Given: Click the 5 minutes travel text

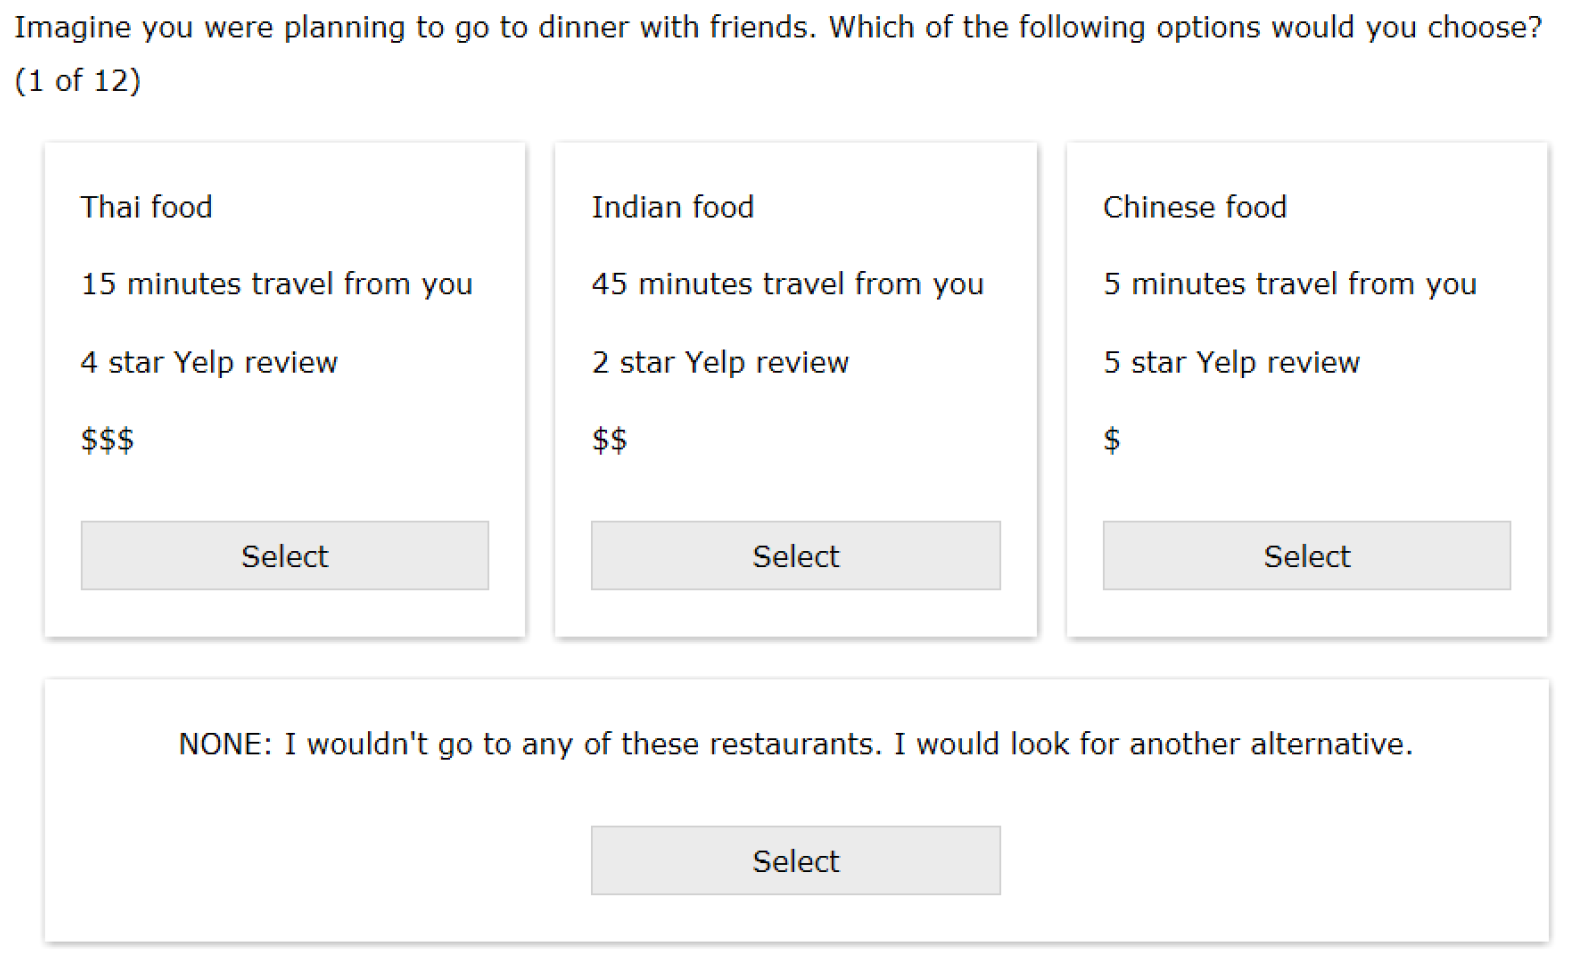Looking at the screenshot, I should (x=1289, y=284).
